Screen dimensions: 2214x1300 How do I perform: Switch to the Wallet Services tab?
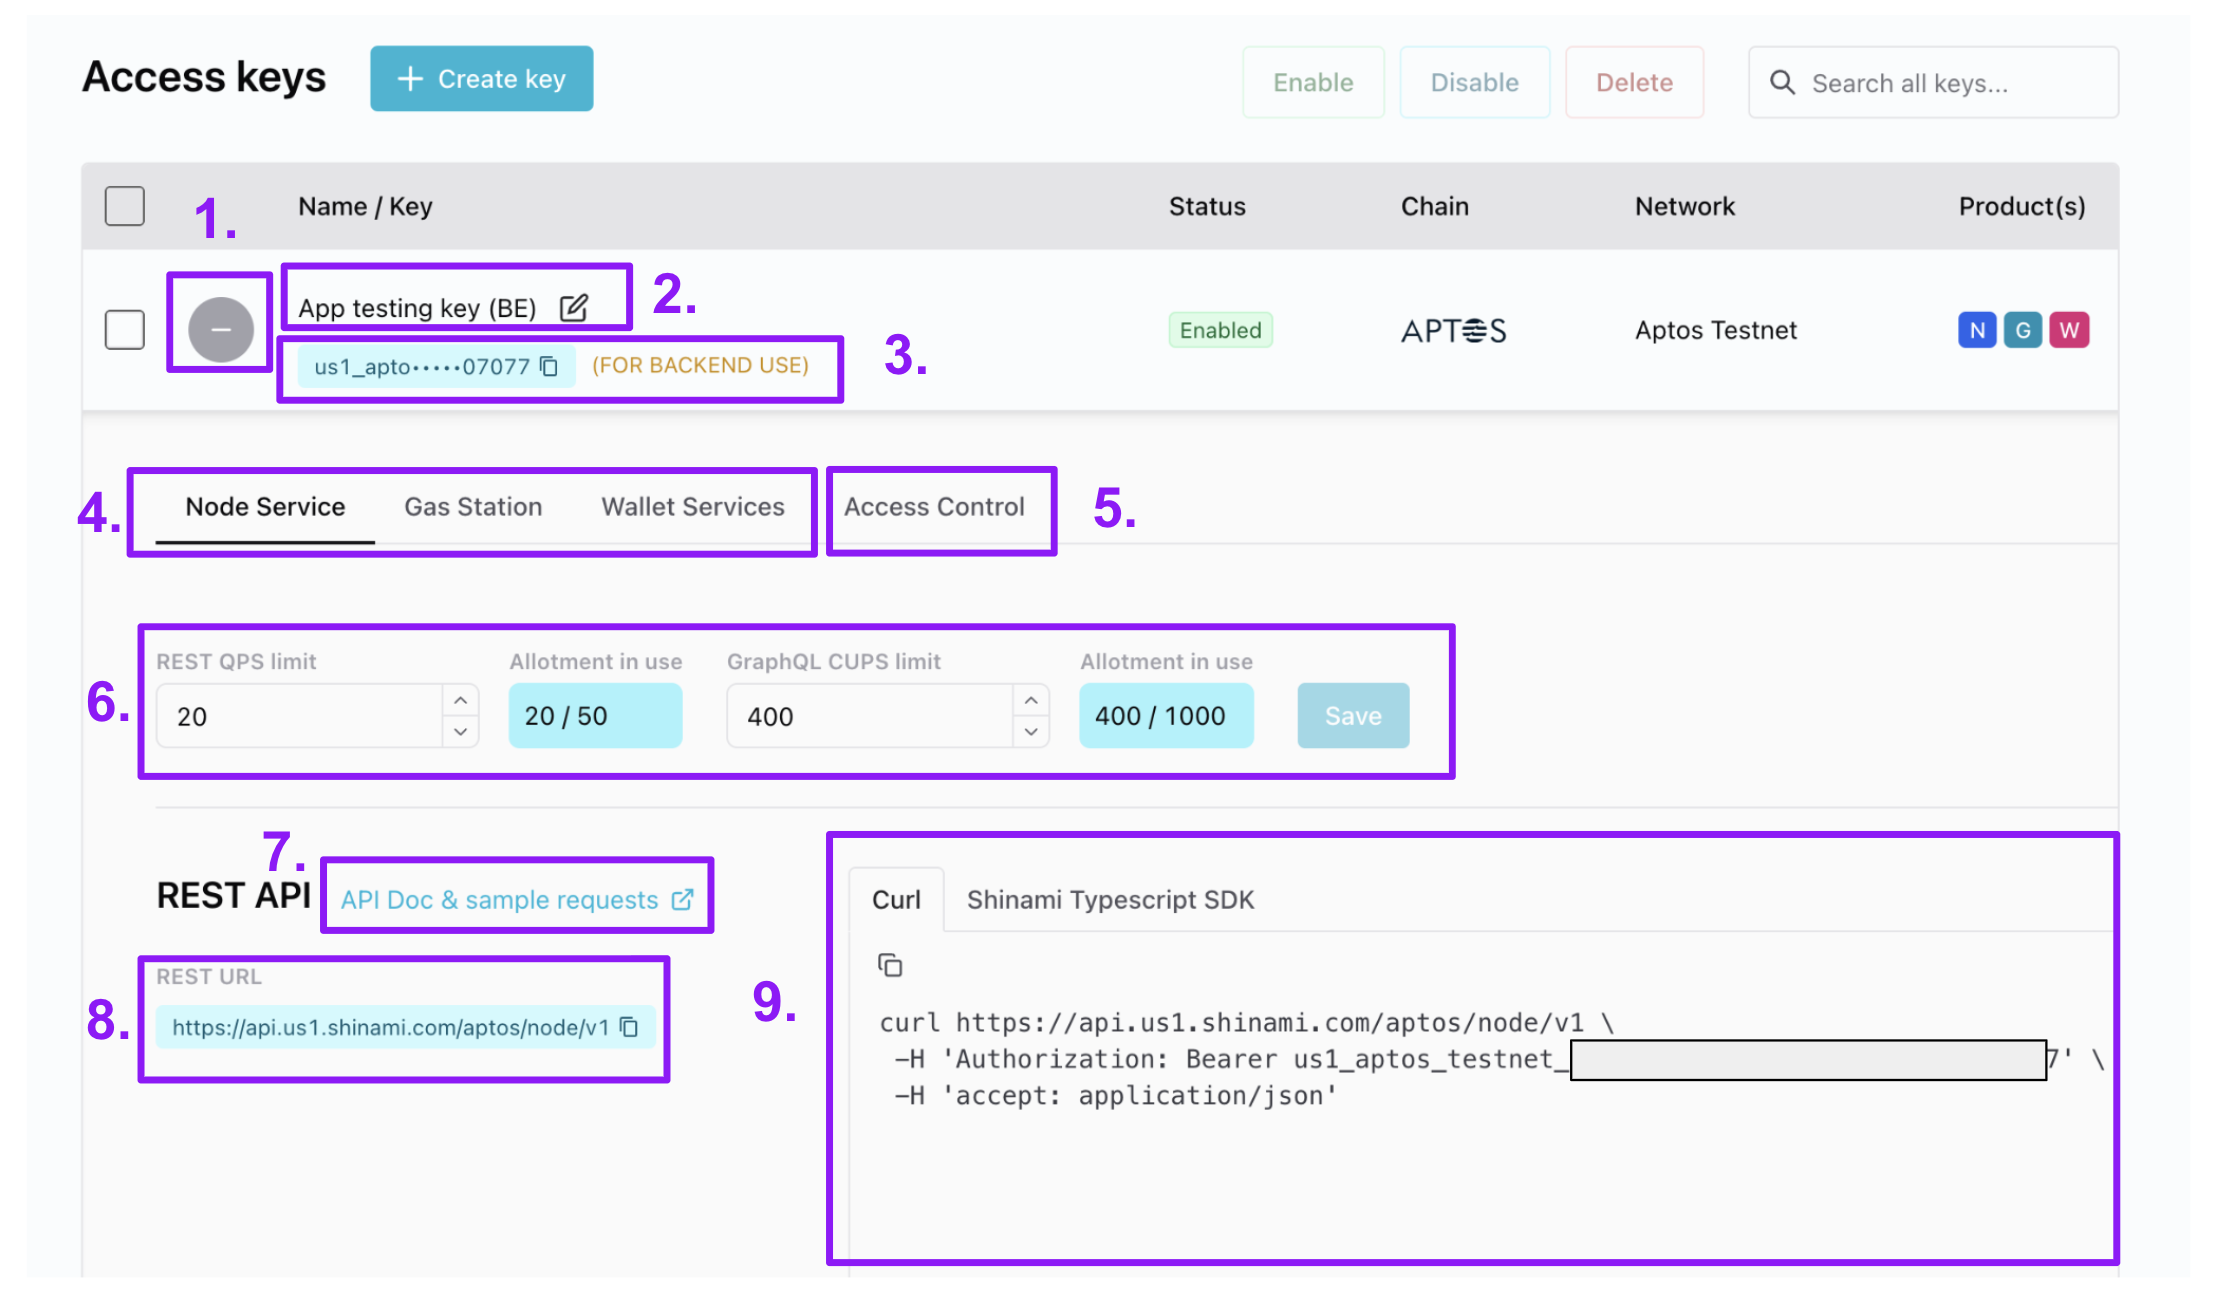[x=693, y=507]
